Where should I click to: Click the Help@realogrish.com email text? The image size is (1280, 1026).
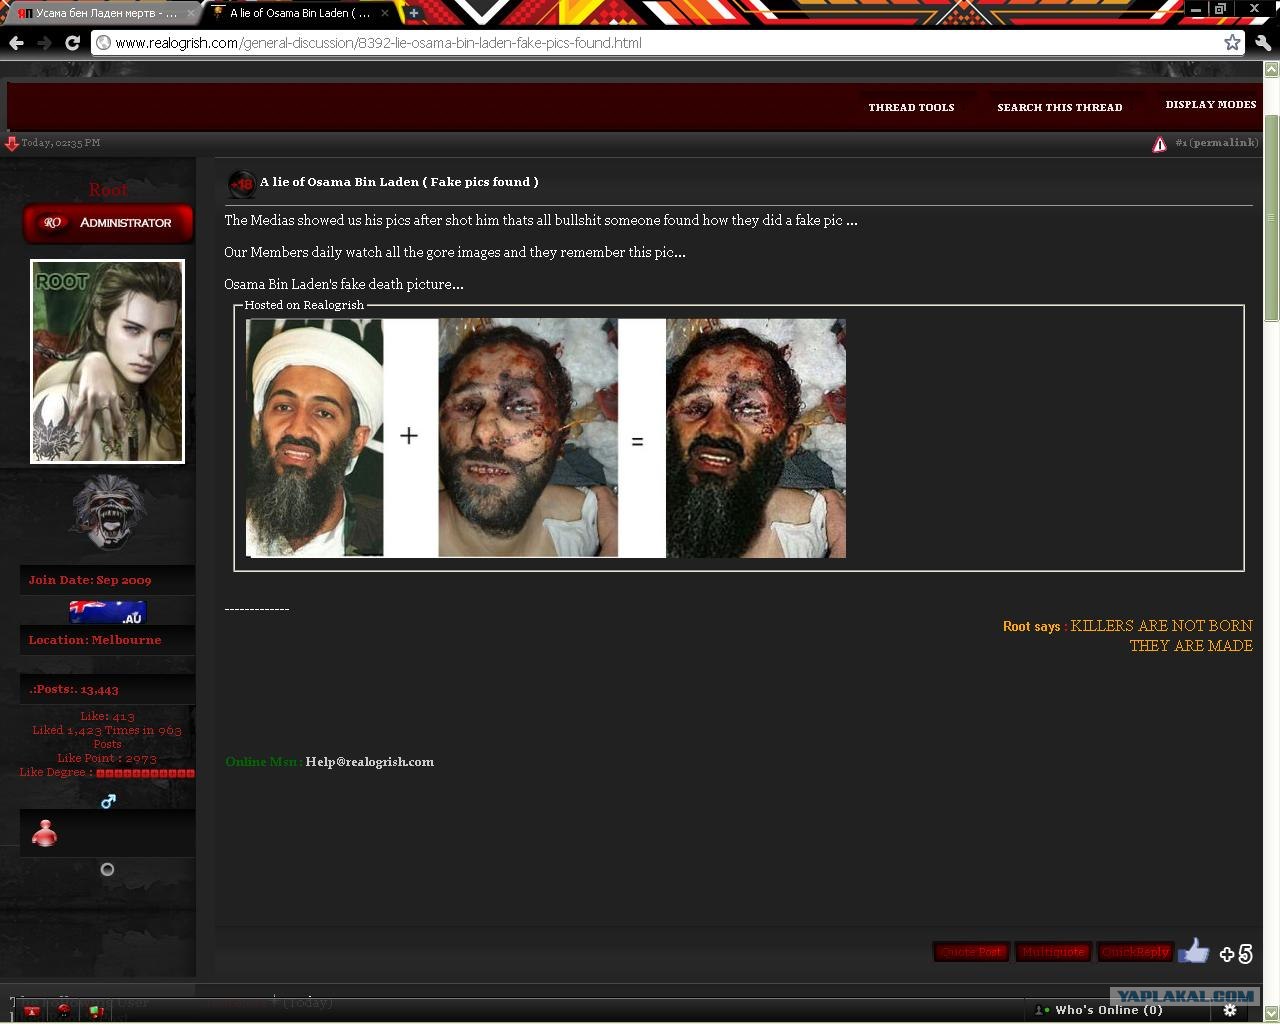[x=370, y=762]
